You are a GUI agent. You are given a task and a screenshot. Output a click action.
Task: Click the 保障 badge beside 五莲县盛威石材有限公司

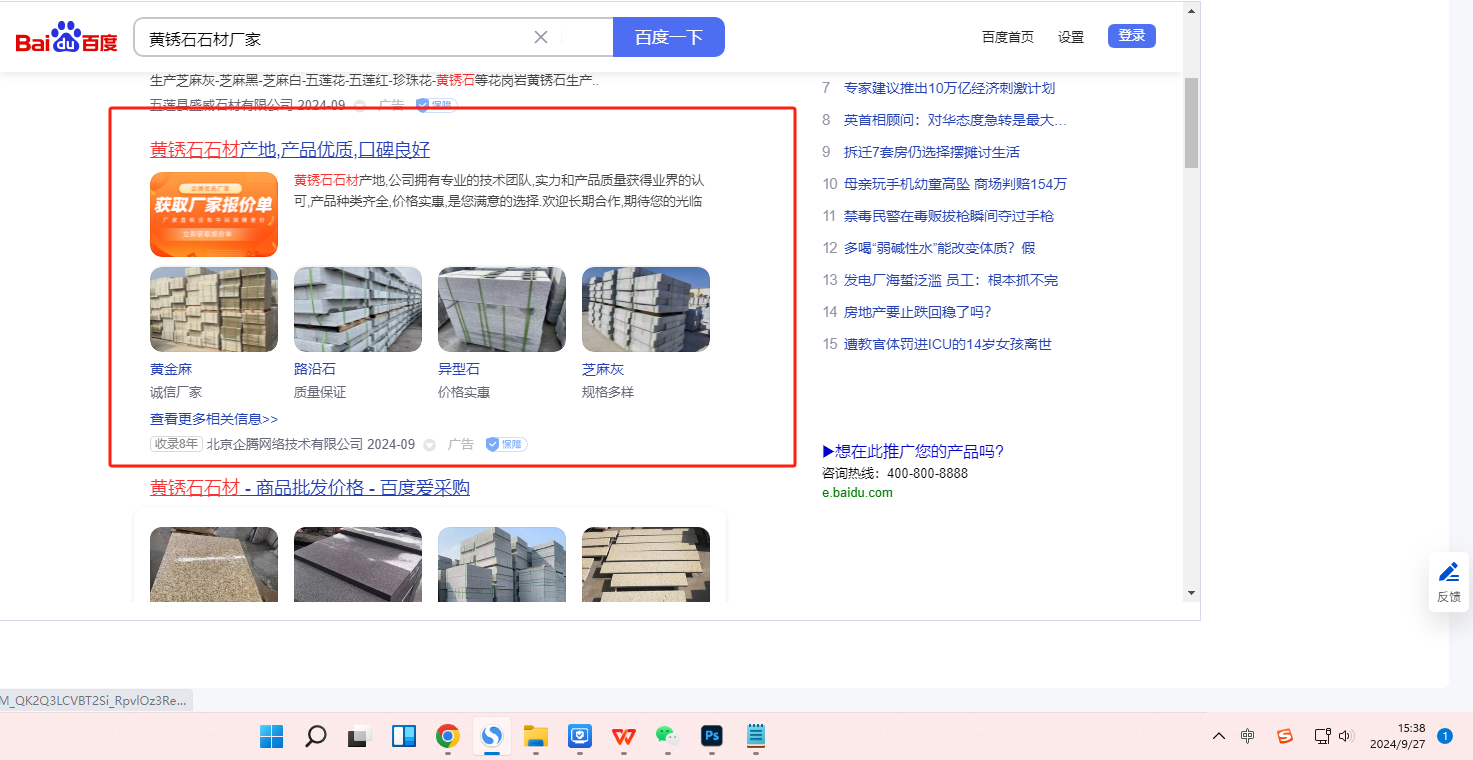pyautogui.click(x=435, y=104)
